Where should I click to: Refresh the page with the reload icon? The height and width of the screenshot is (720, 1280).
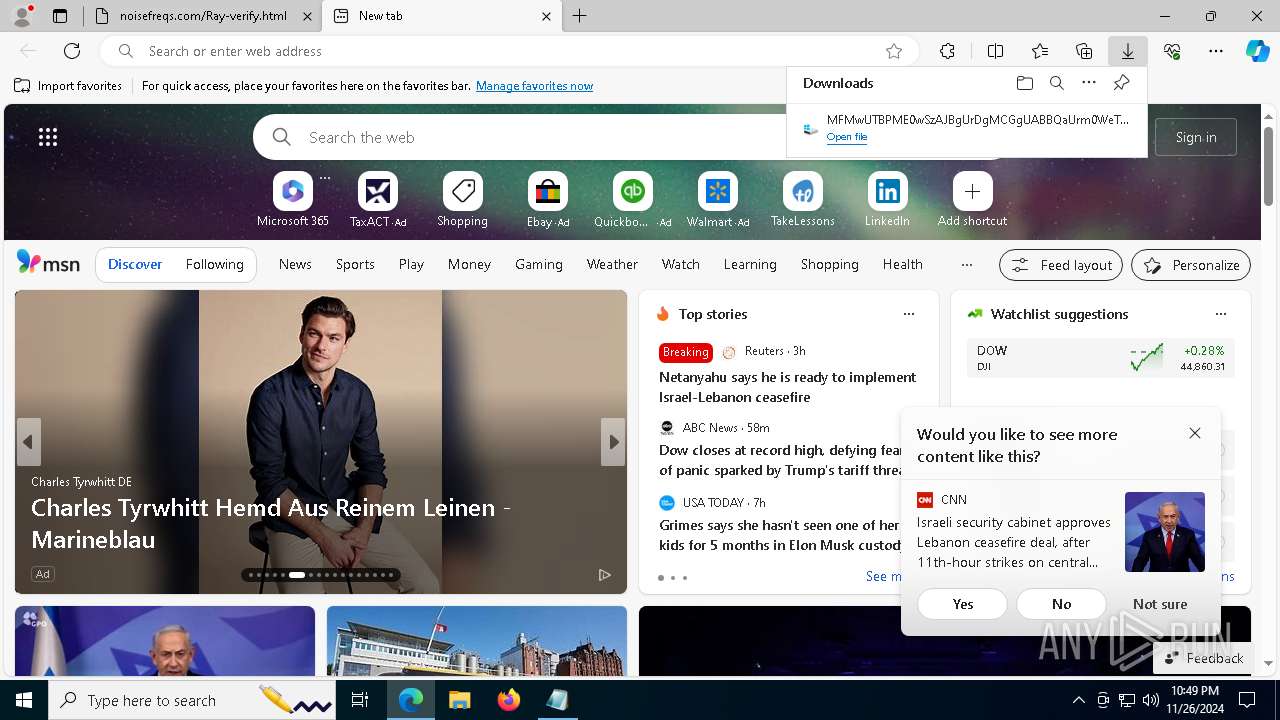click(72, 51)
